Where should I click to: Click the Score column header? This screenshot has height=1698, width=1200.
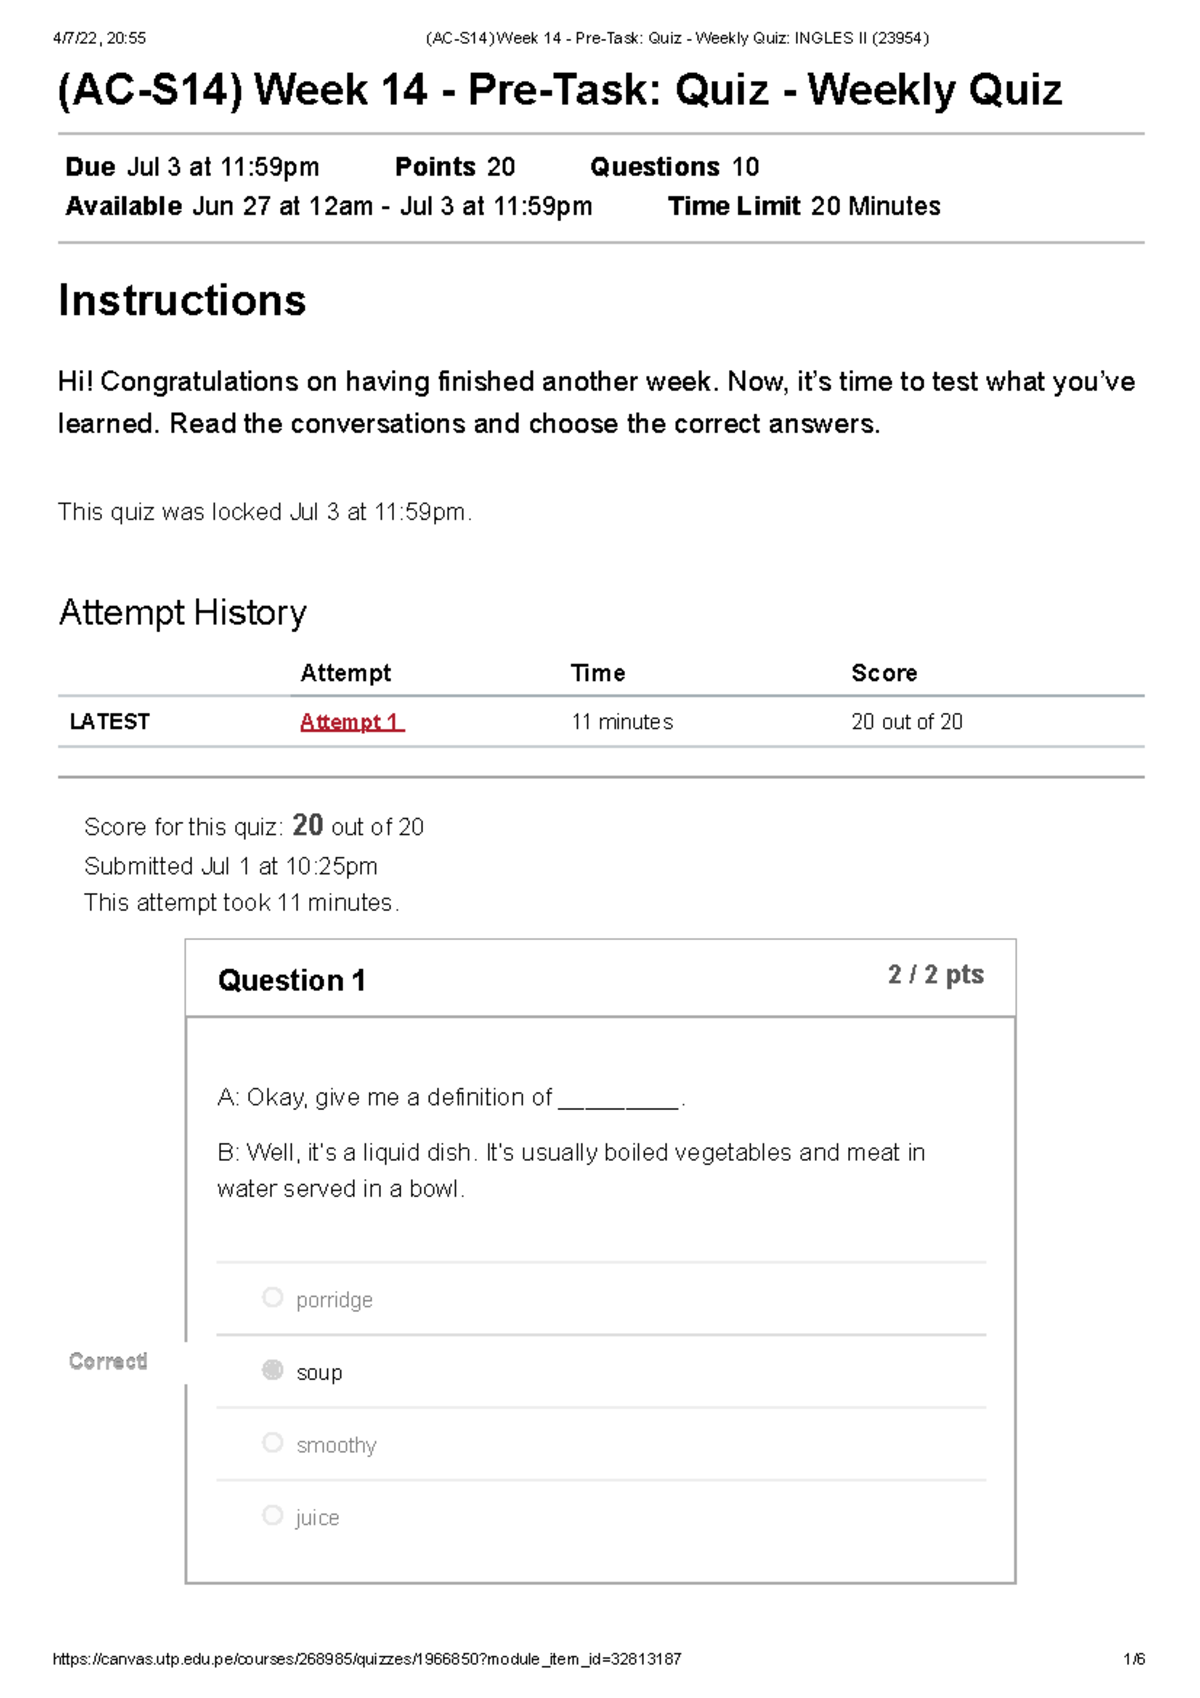tap(884, 673)
